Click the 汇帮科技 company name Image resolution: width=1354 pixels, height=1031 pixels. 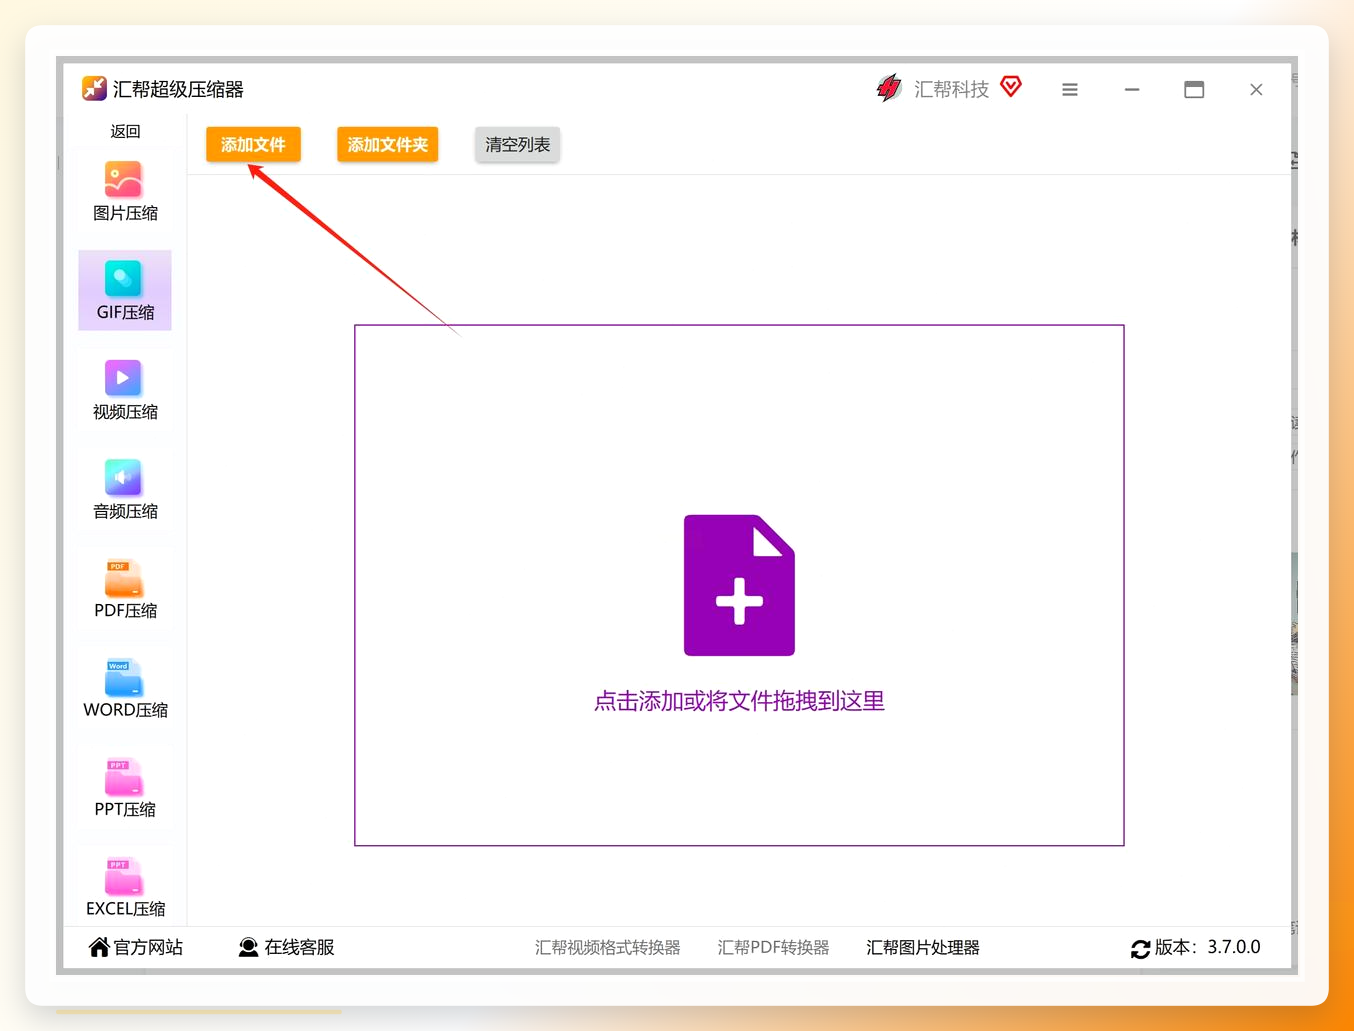(951, 89)
